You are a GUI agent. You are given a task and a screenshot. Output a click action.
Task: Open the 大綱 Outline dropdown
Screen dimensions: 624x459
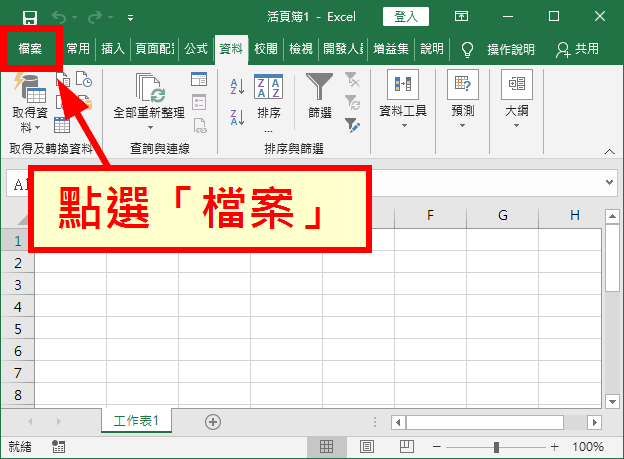click(x=517, y=100)
